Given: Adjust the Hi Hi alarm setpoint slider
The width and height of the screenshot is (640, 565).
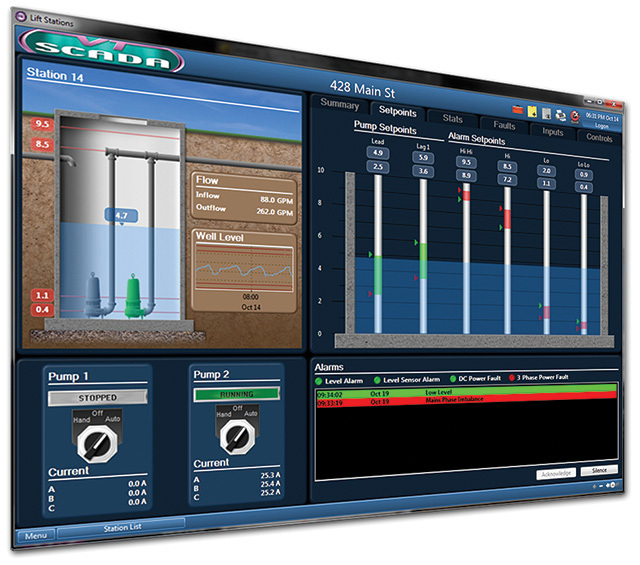Looking at the screenshot, I should (466, 196).
